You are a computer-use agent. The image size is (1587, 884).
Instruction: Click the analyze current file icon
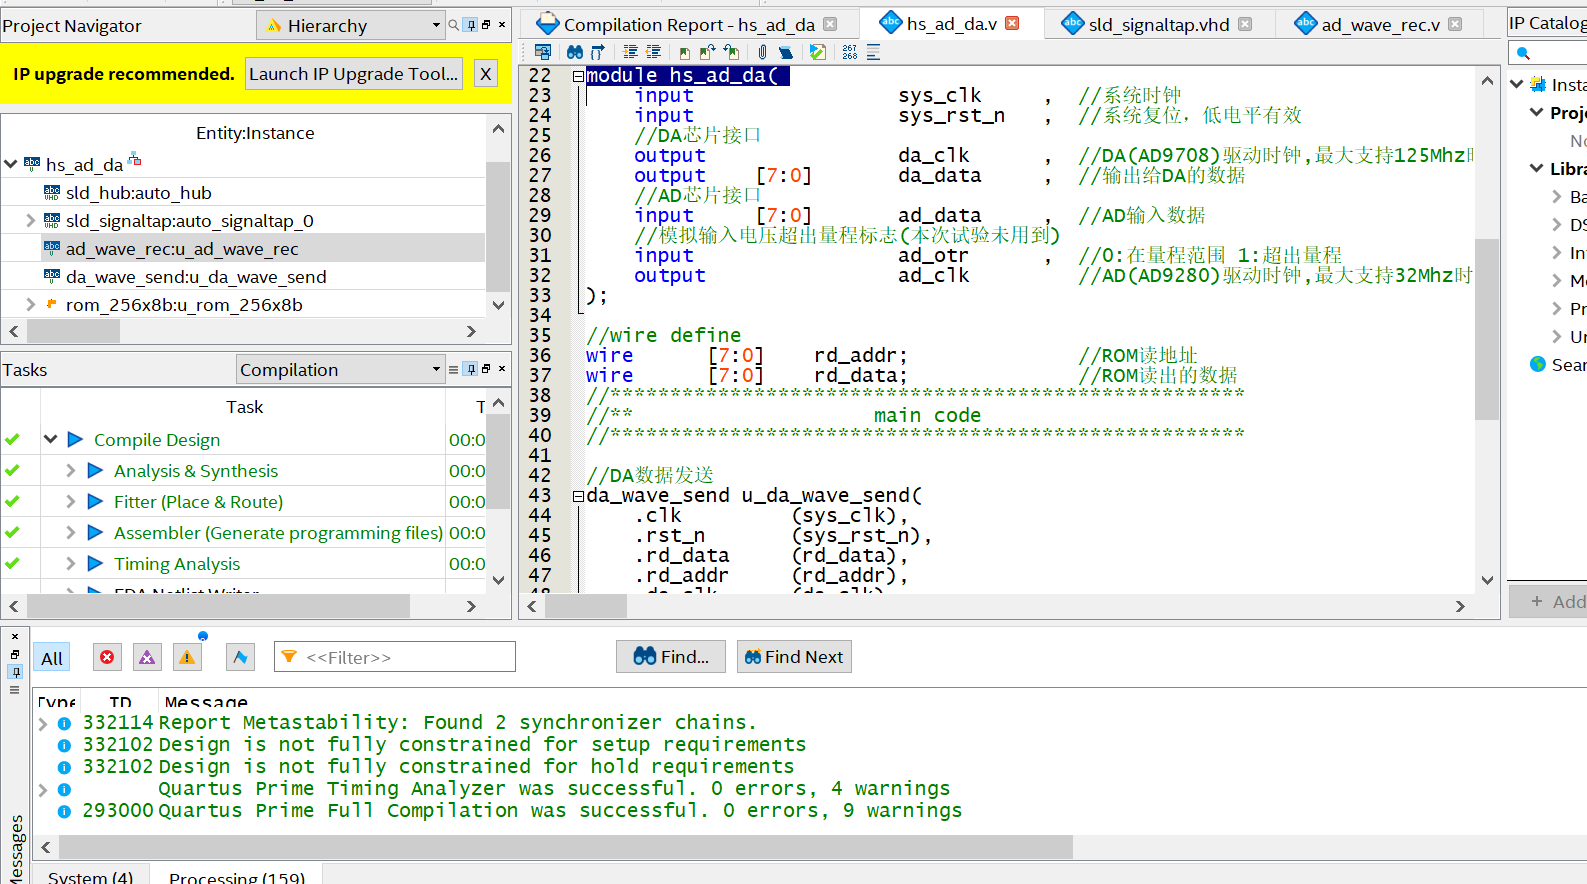[x=818, y=52]
